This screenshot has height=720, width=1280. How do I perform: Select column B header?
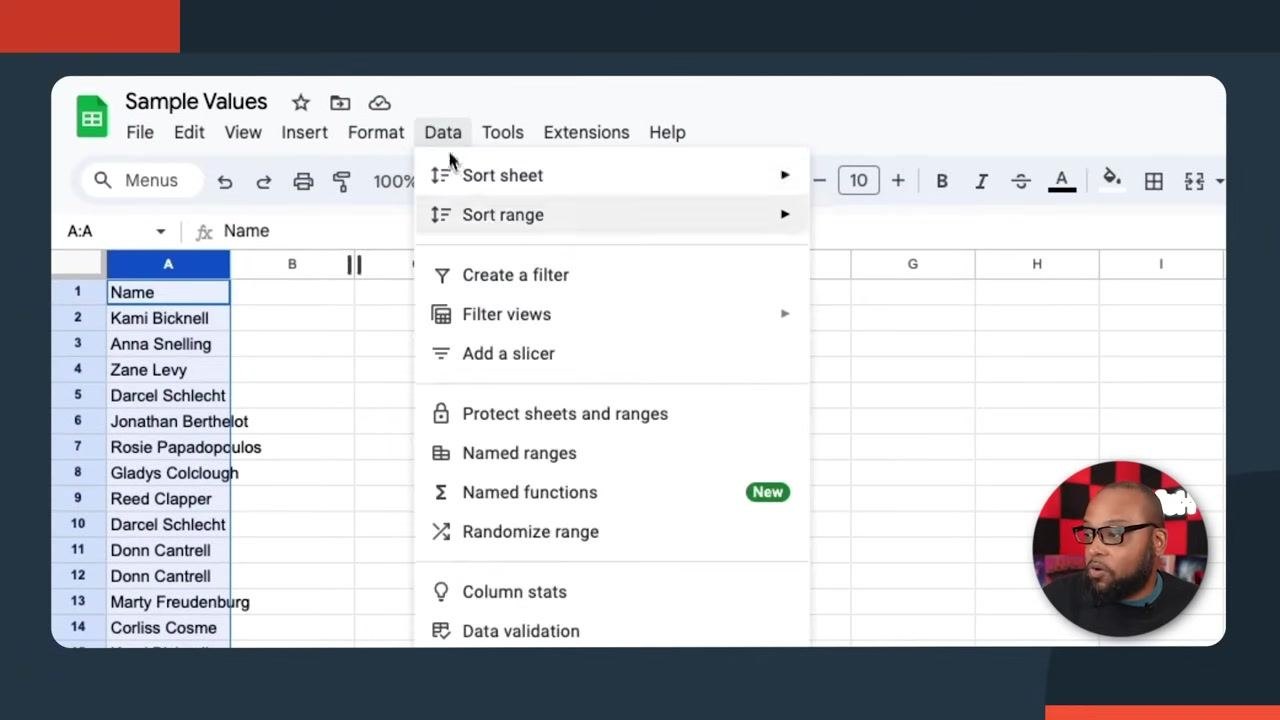tap(292, 264)
